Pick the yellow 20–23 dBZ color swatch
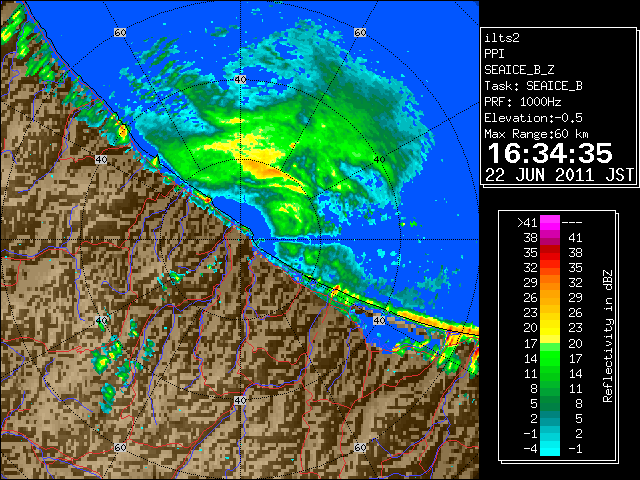Viewport: 640px width, 480px height. (x=550, y=328)
